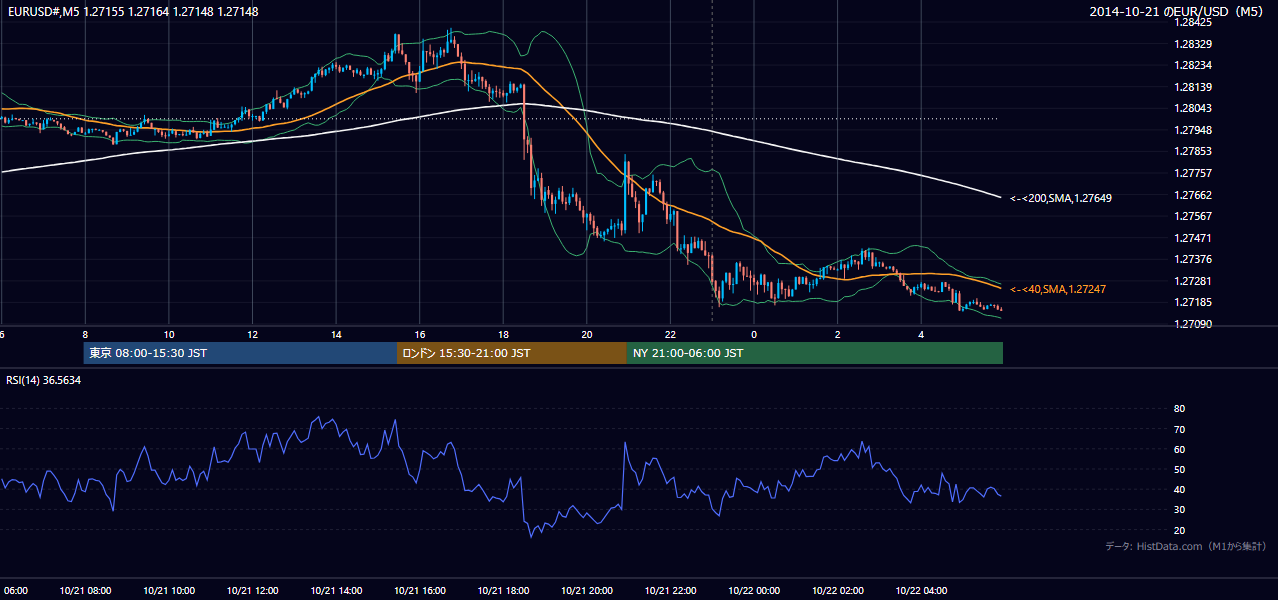Click price axis value 1.27471
The height and width of the screenshot is (600, 1278).
[1192, 238]
